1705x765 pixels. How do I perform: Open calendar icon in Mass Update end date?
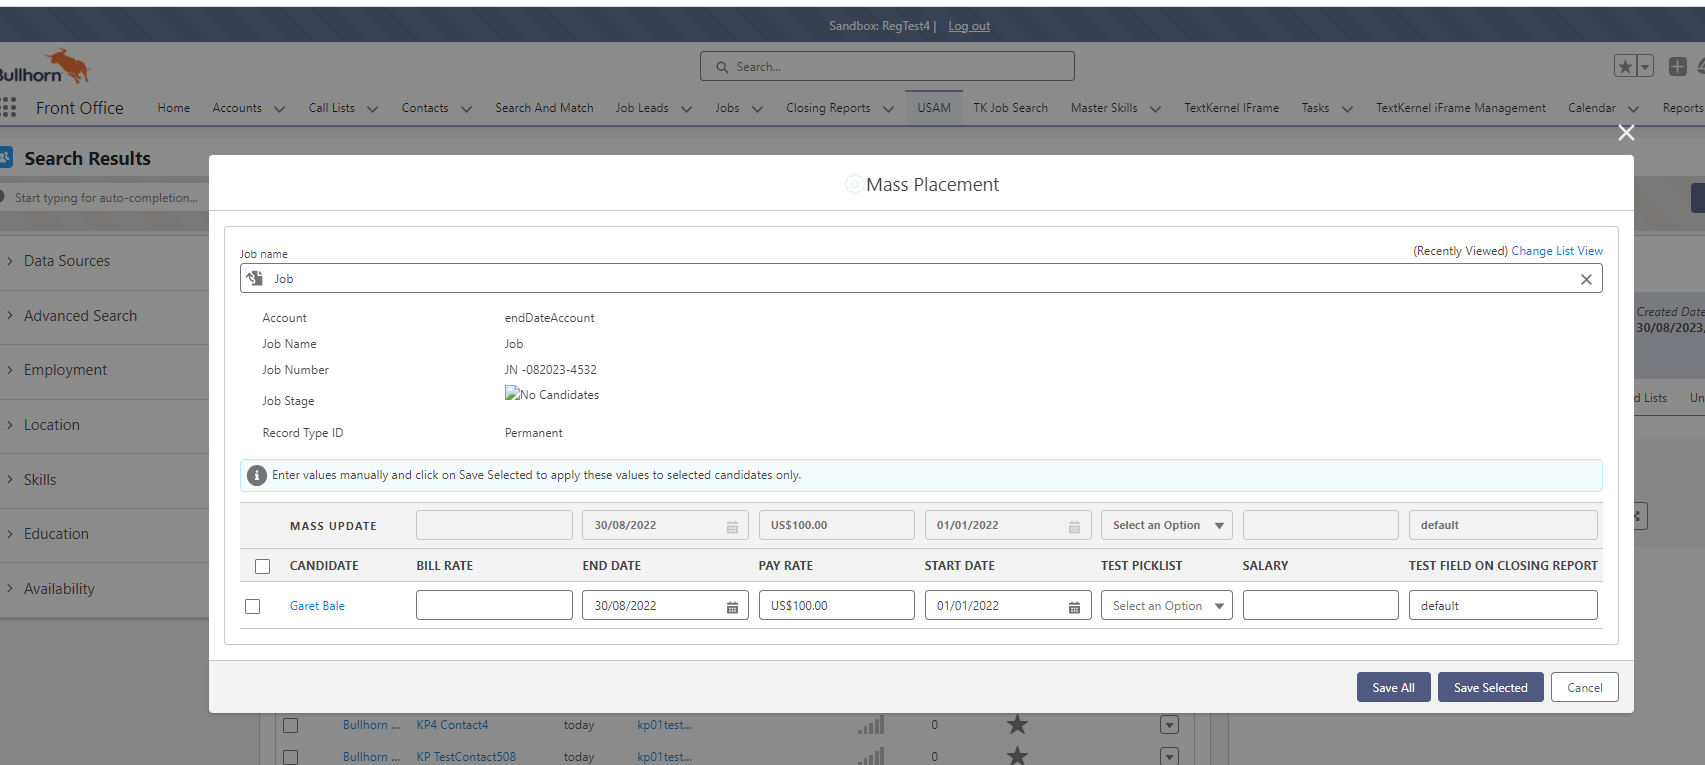732,527
